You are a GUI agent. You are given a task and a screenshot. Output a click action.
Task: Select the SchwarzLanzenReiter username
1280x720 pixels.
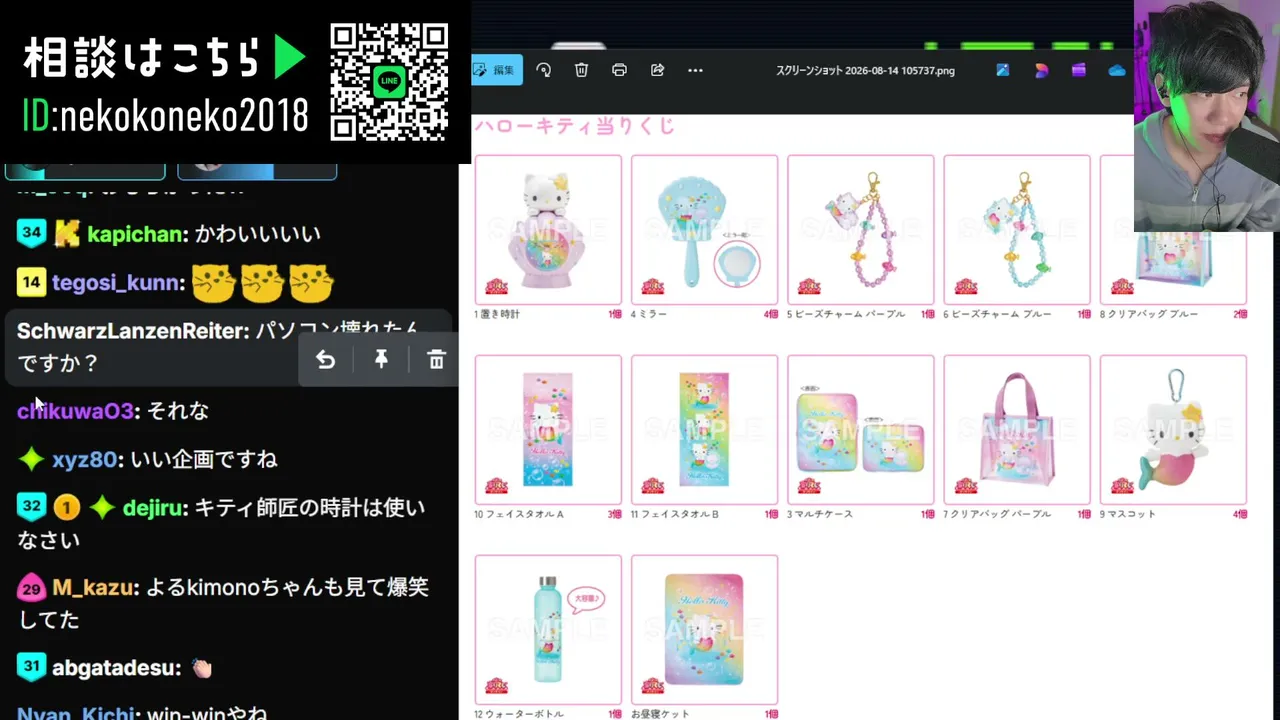pyautogui.click(x=130, y=331)
